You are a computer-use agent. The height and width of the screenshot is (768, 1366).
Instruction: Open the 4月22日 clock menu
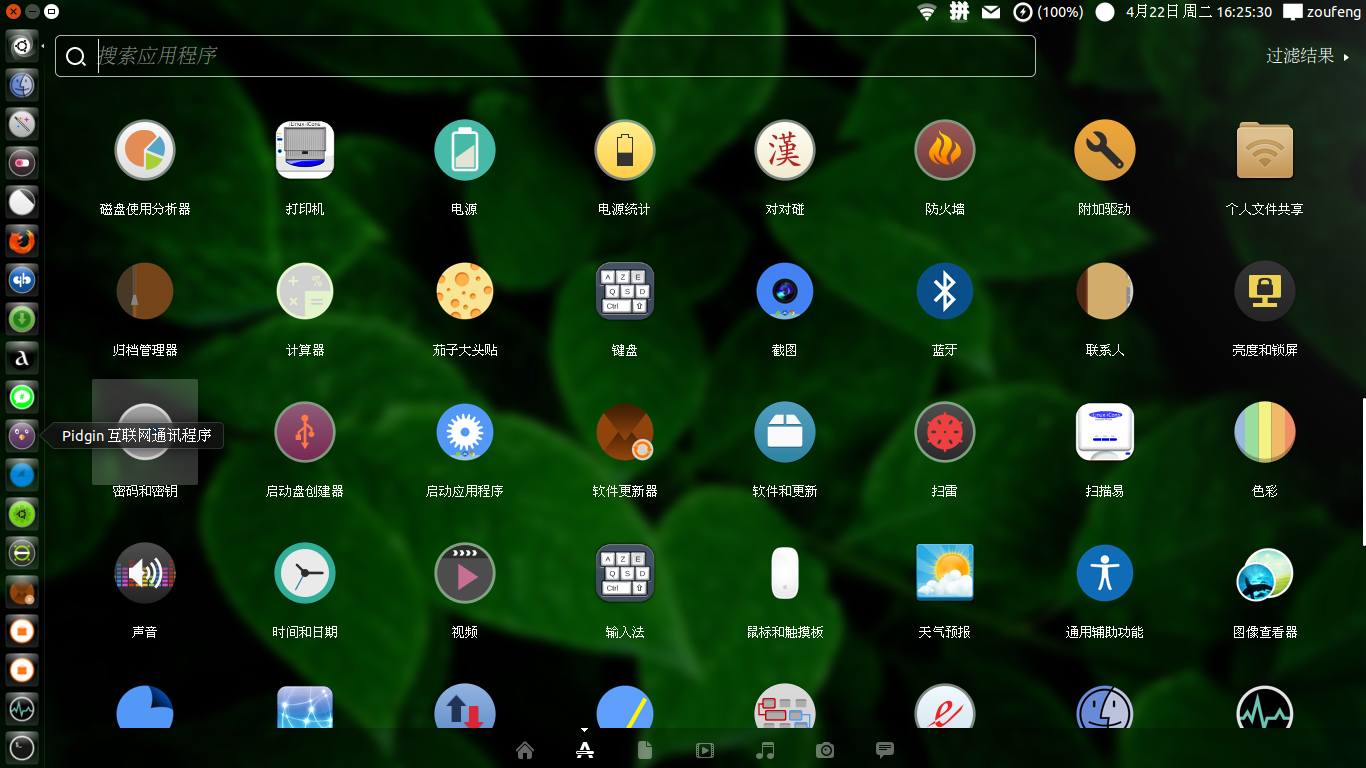pyautogui.click(x=1199, y=12)
